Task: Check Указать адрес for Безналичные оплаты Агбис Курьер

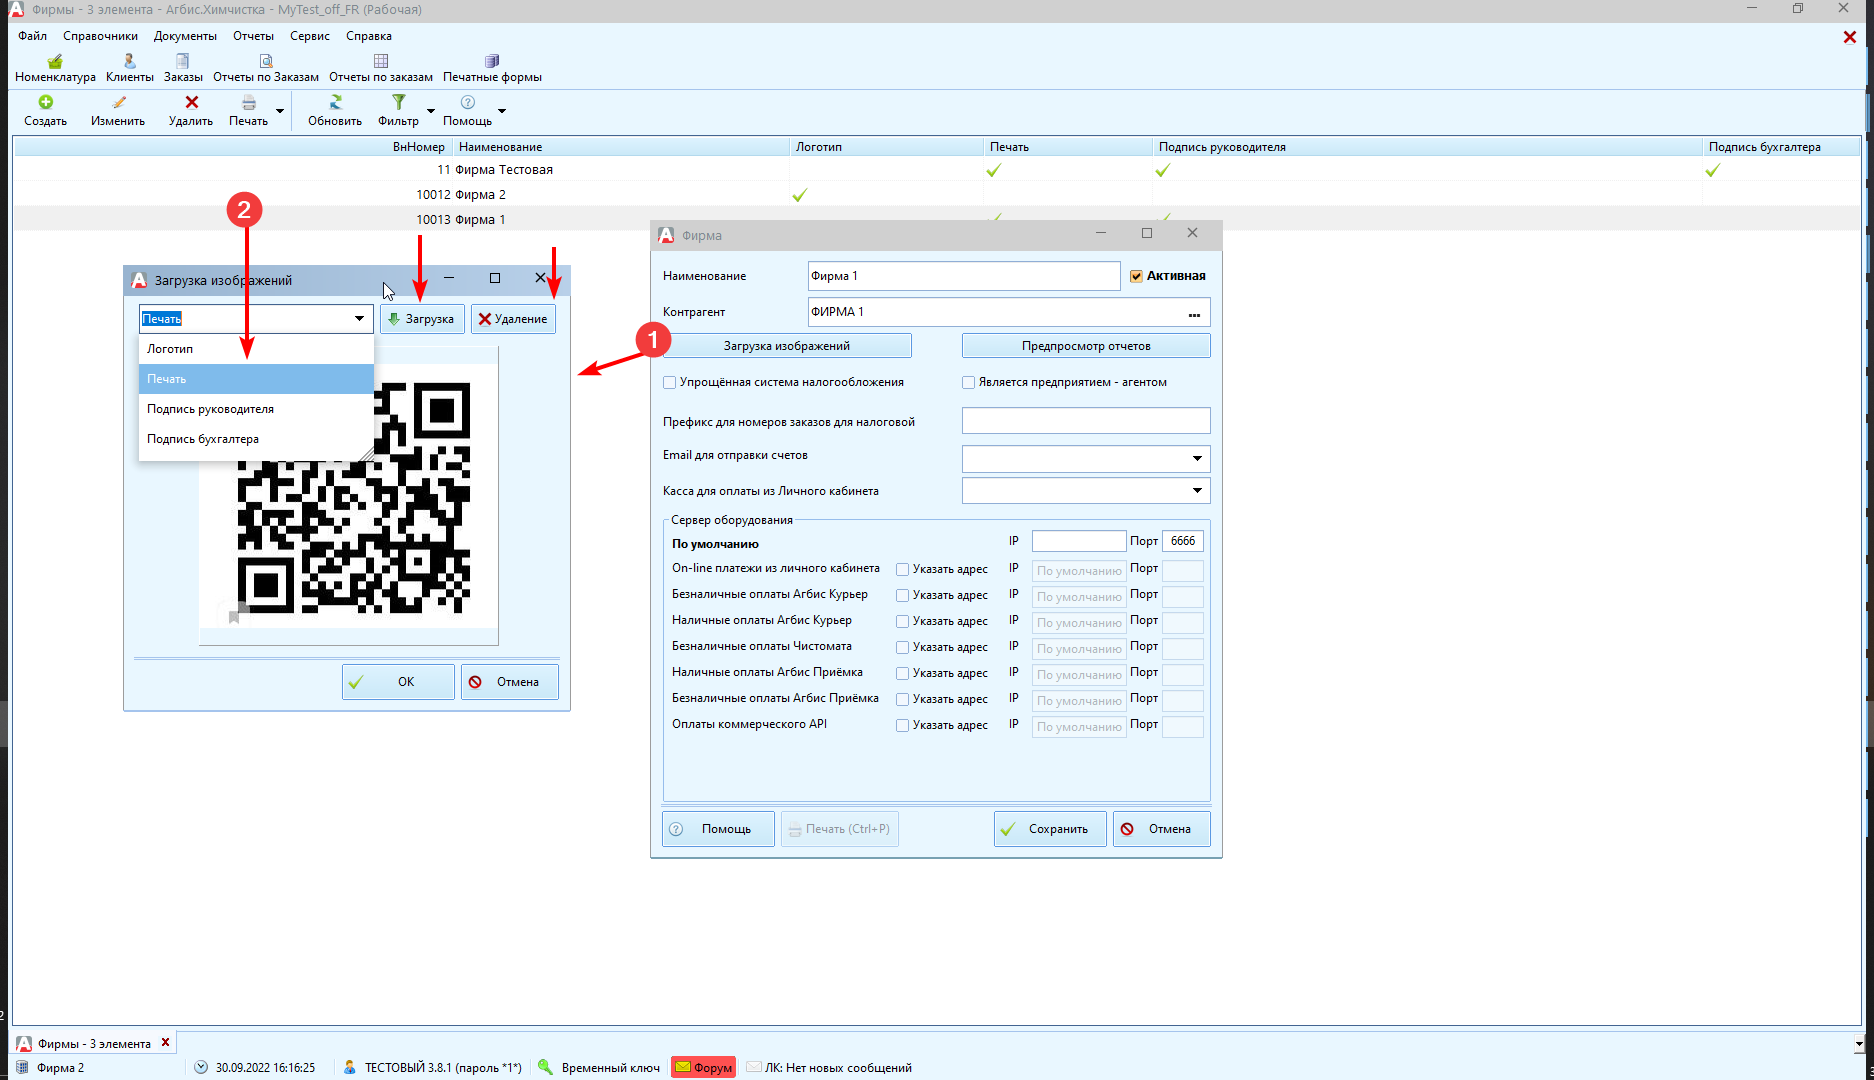Action: tap(902, 595)
